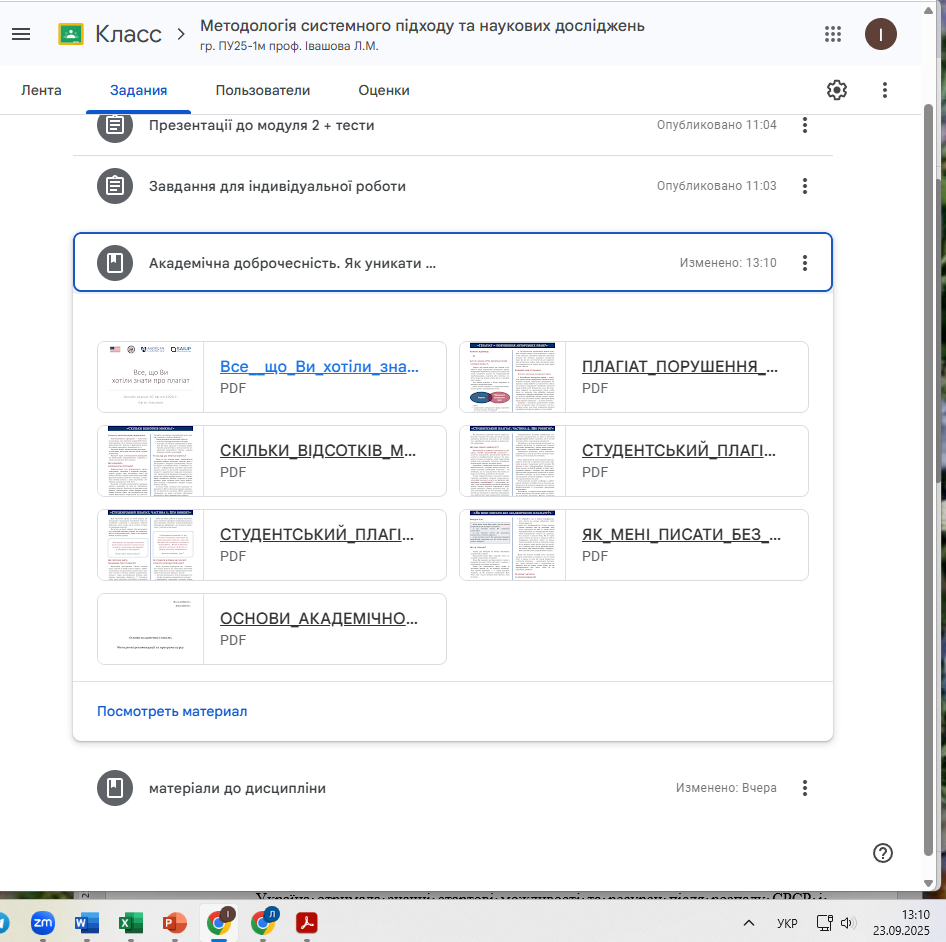
Task: Switch the УКР keyboard language indicator
Action: (x=787, y=923)
